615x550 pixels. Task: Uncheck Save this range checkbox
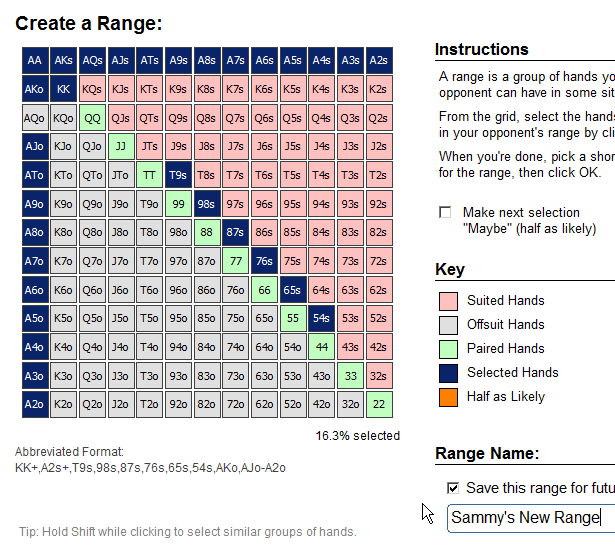453,488
